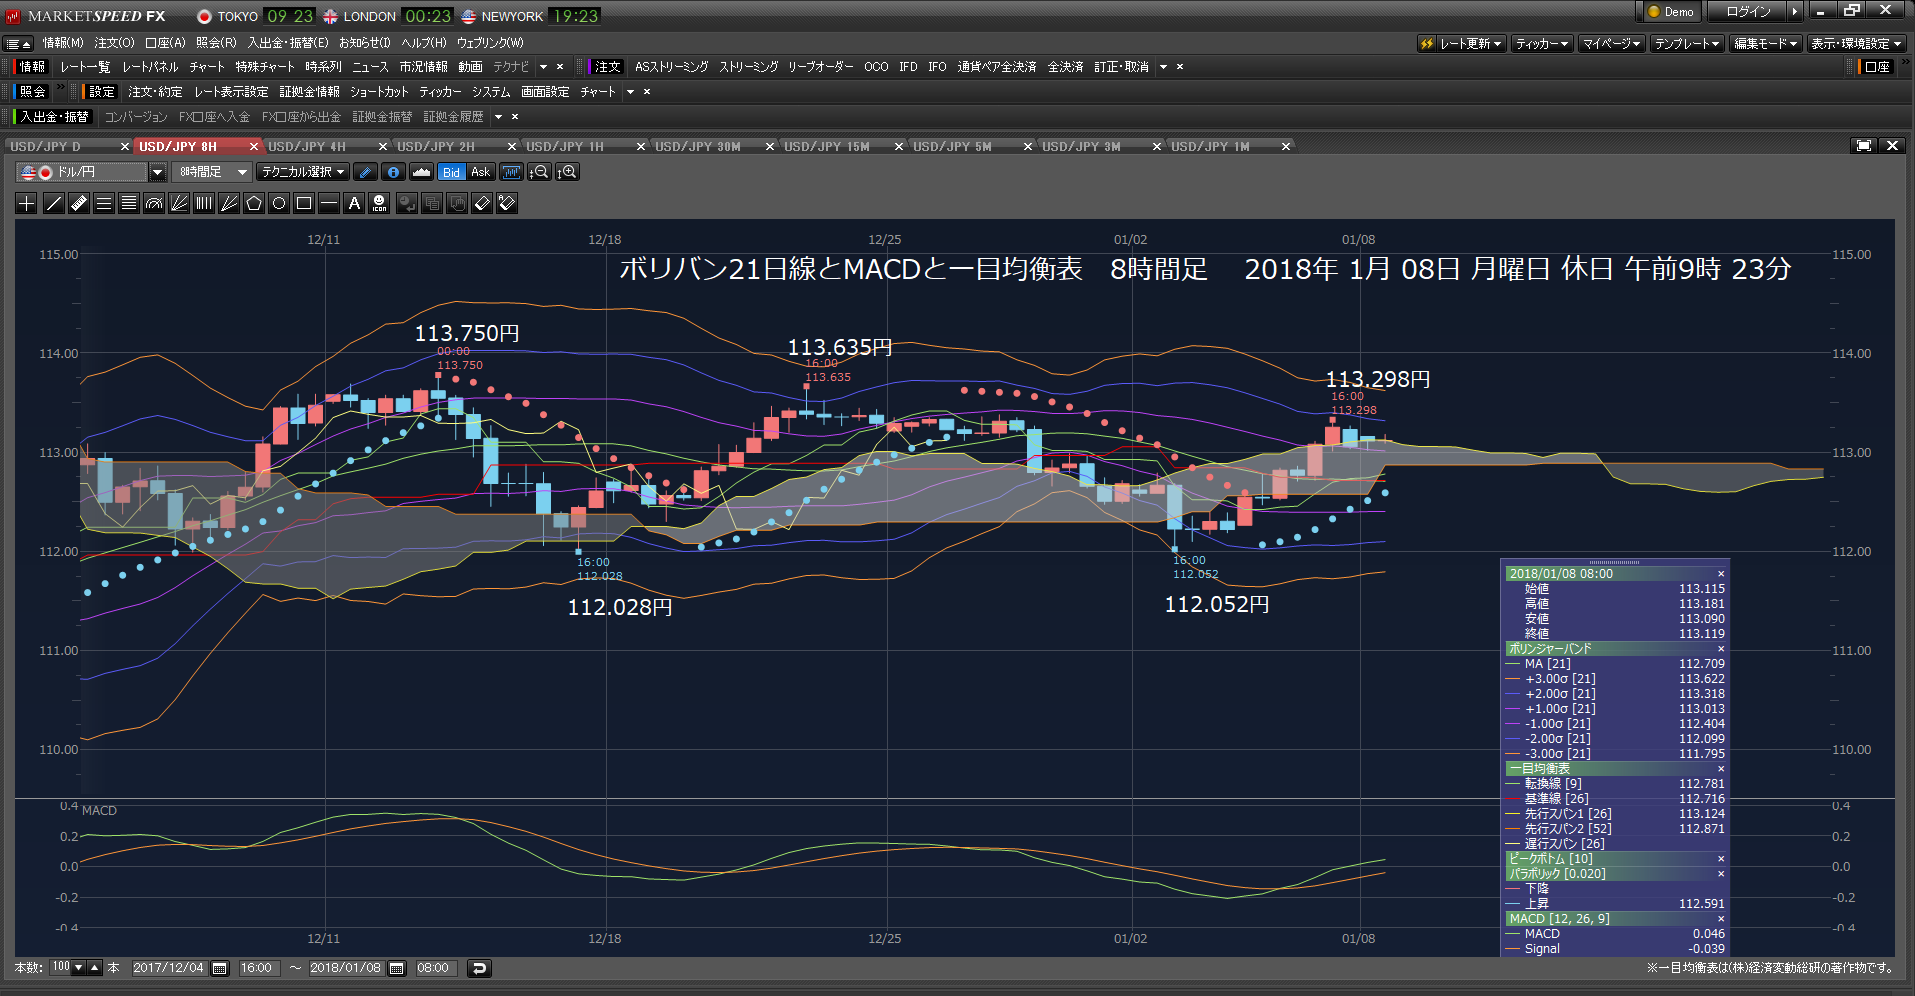Select the pentagon shape tool
This screenshot has width=1915, height=996.
pyautogui.click(x=254, y=203)
